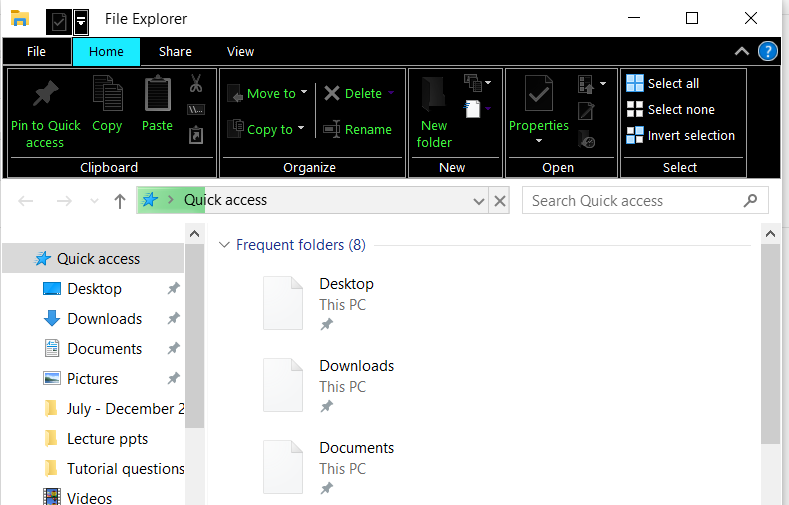Click the Delete X icon
The image size is (789, 505).
[x=332, y=93]
